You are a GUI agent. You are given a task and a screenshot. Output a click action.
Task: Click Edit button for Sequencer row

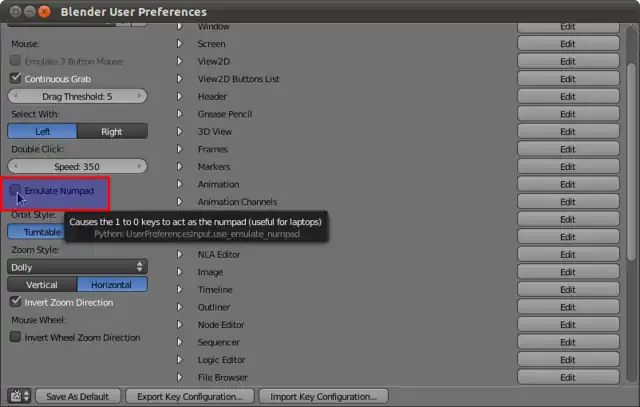(x=568, y=342)
